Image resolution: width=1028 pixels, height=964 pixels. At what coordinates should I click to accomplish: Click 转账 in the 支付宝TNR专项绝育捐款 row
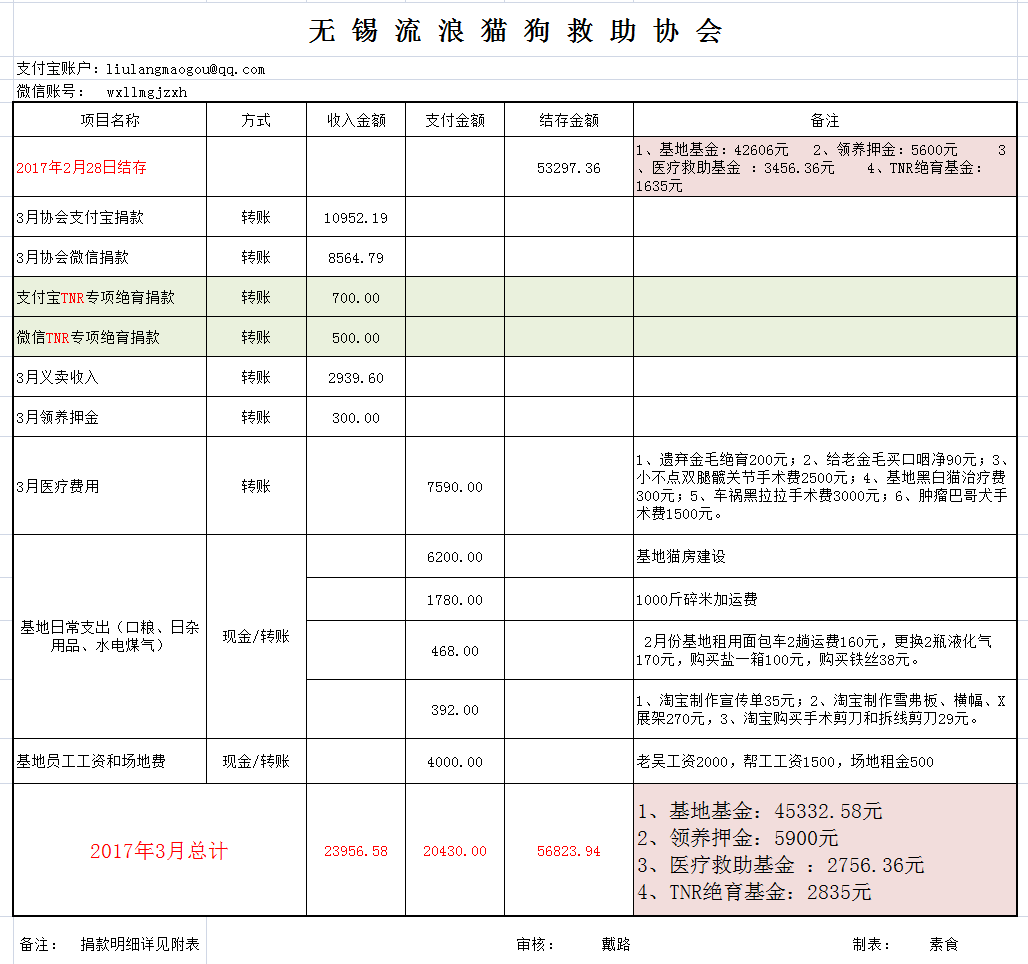pos(256,297)
